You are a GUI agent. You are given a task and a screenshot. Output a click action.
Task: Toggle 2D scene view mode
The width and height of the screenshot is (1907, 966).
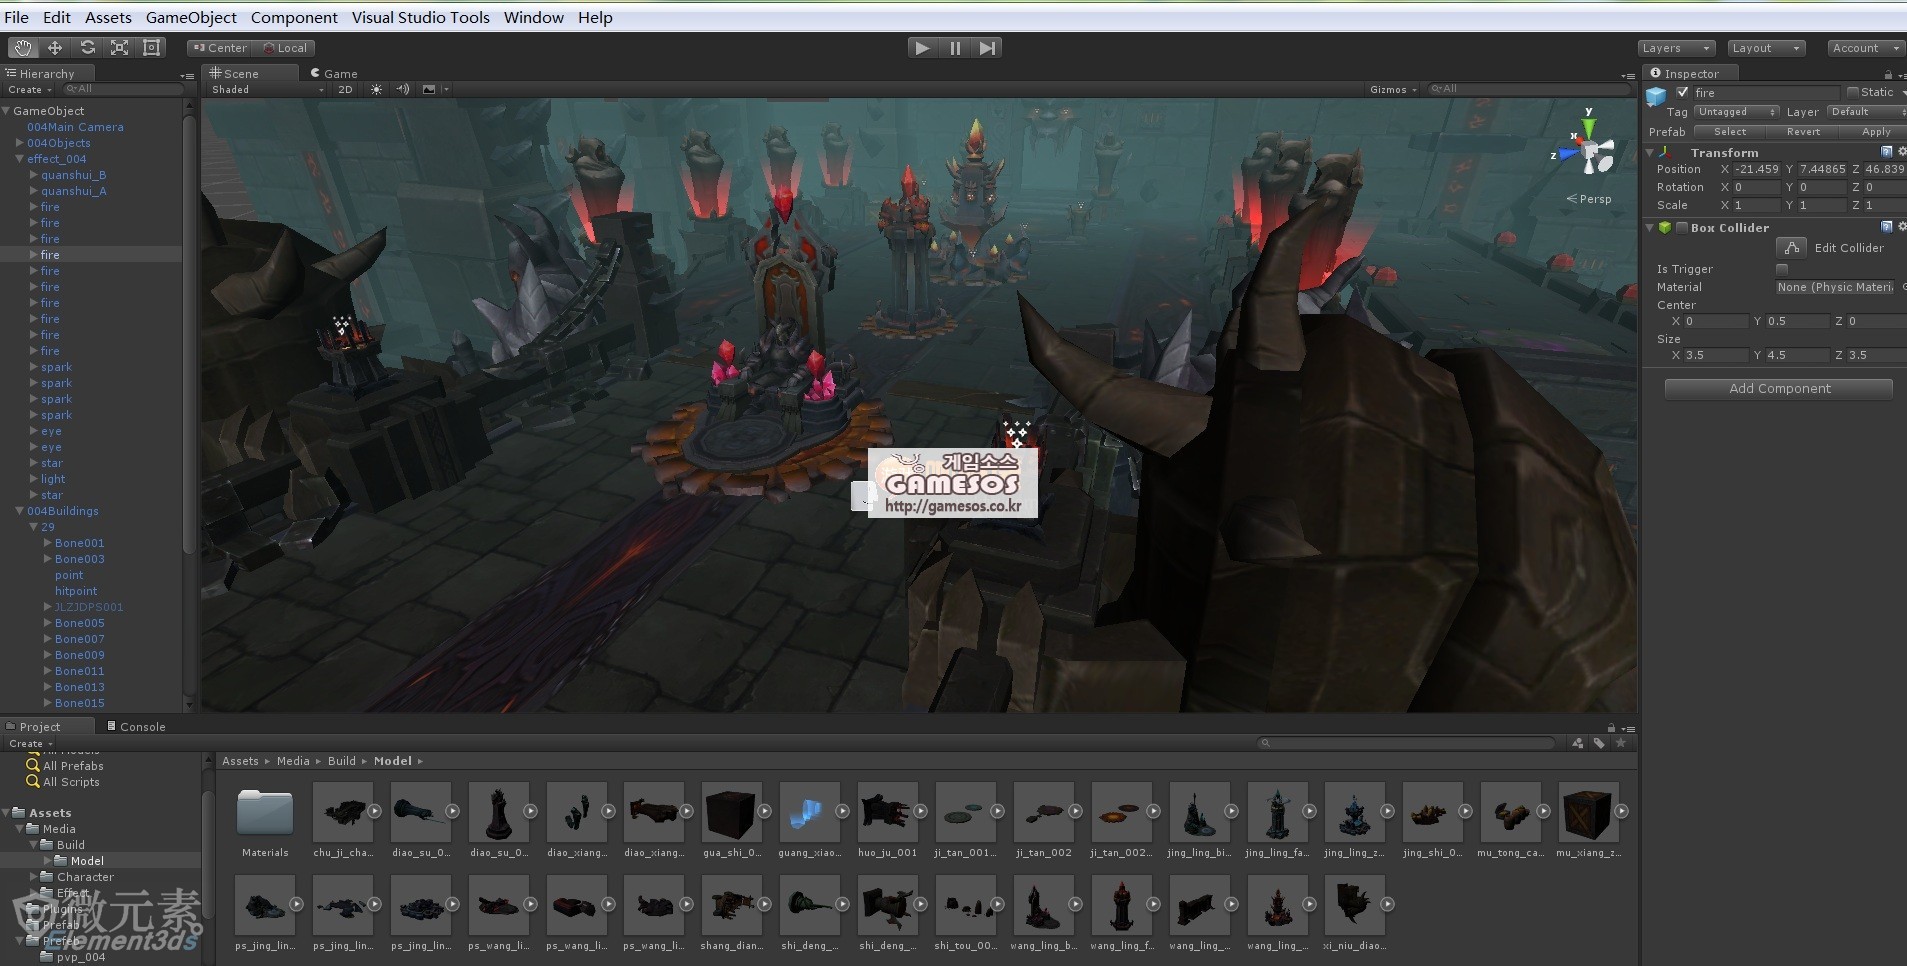[345, 89]
